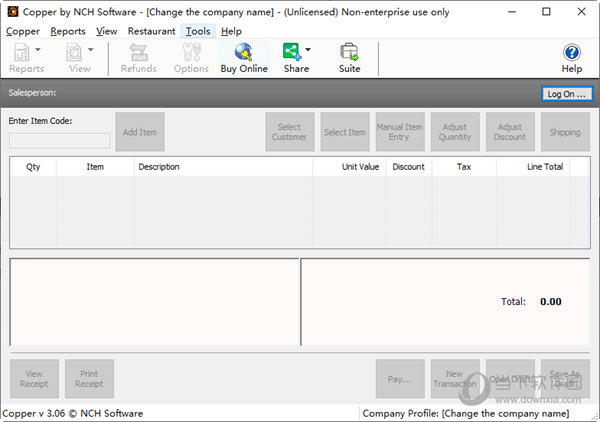The width and height of the screenshot is (600, 422).
Task: Click the View toolbar icon
Action: click(x=74, y=53)
